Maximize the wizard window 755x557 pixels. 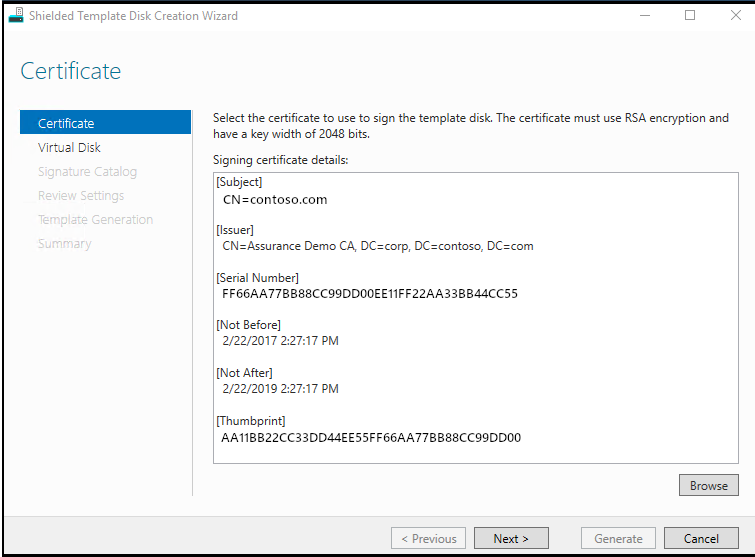point(690,16)
